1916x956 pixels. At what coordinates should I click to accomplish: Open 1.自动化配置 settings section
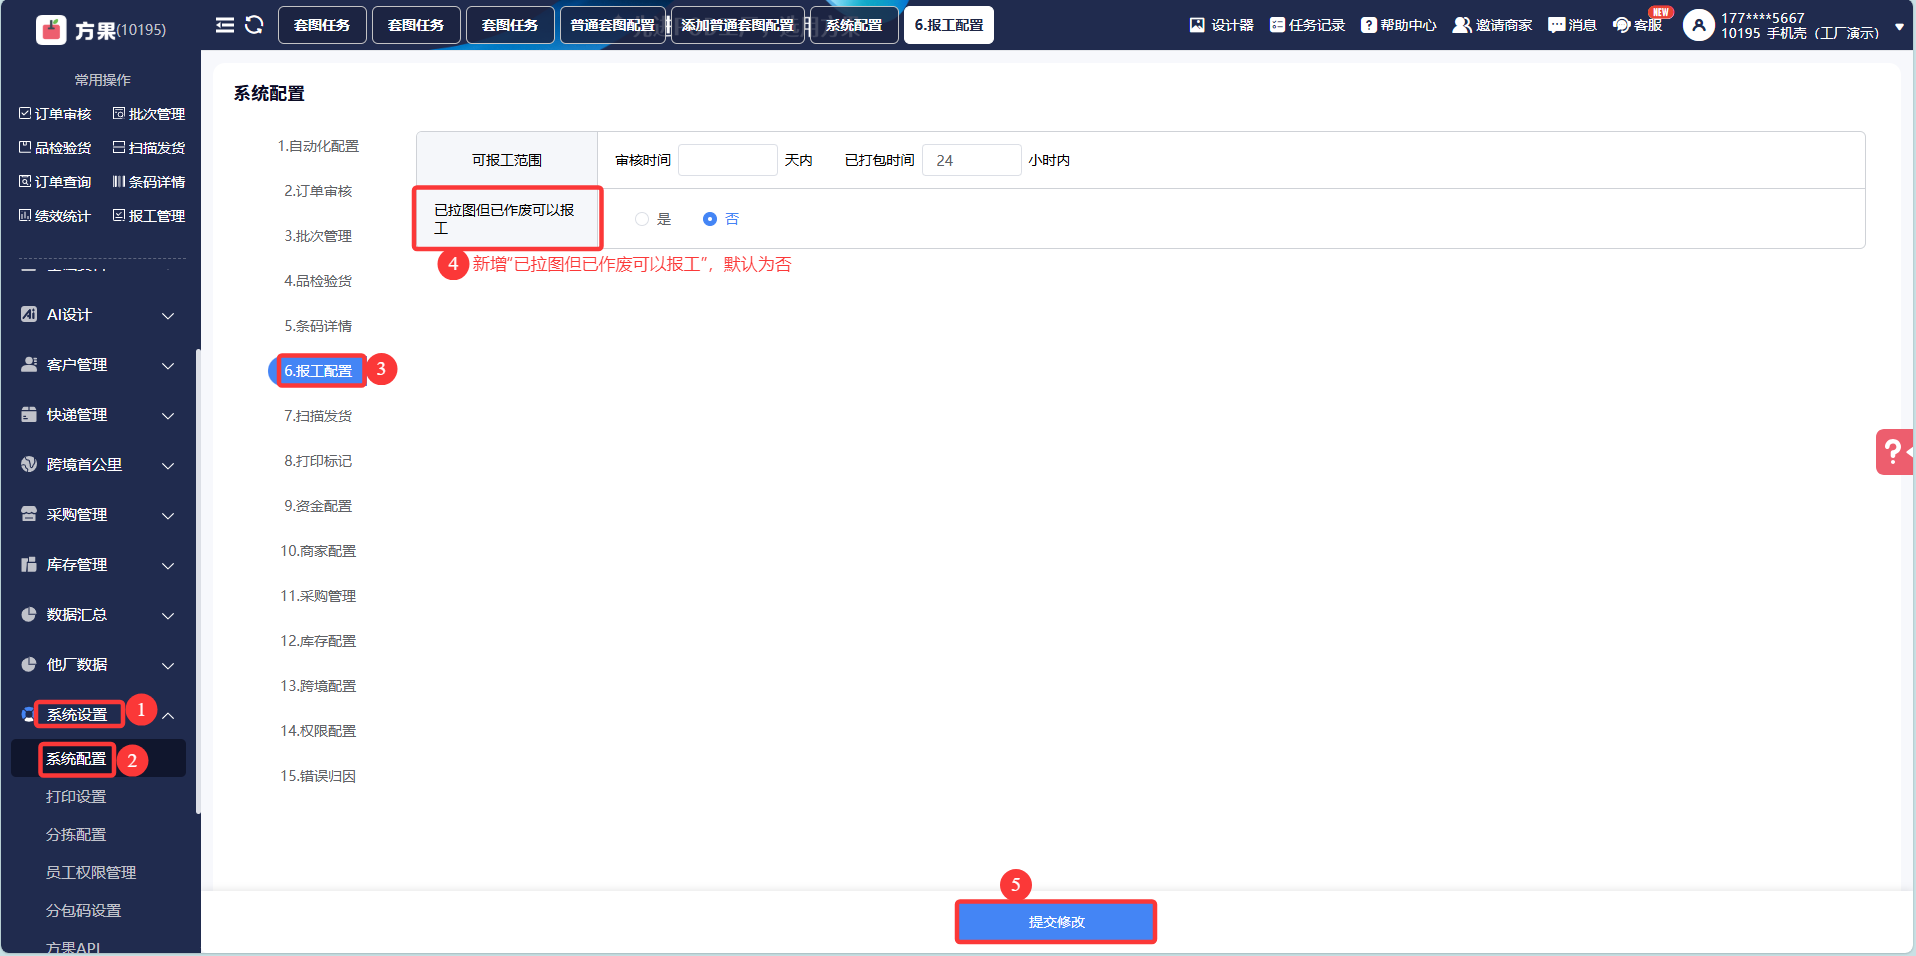[318, 146]
